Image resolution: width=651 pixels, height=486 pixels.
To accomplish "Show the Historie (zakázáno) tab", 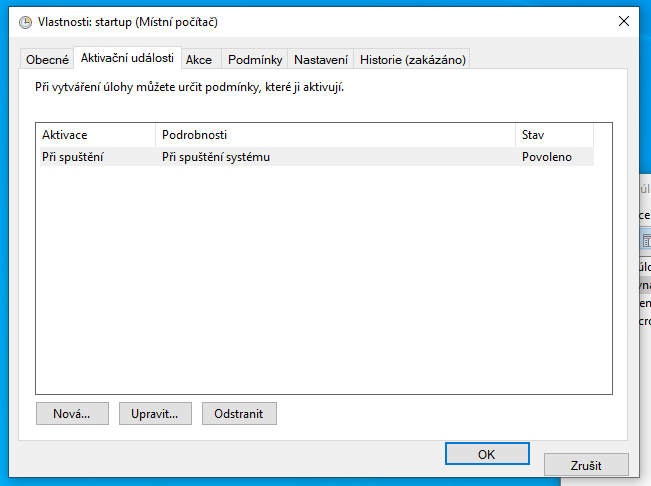I will coord(411,60).
